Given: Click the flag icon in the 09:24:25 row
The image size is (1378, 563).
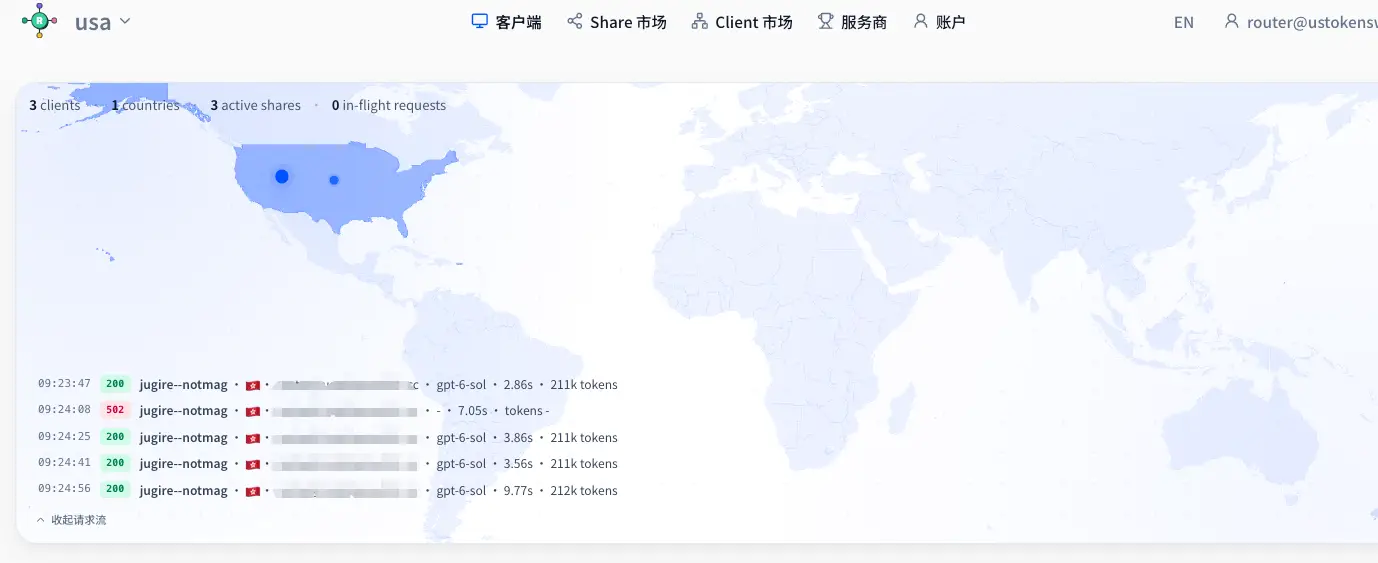Looking at the screenshot, I should pos(252,438).
